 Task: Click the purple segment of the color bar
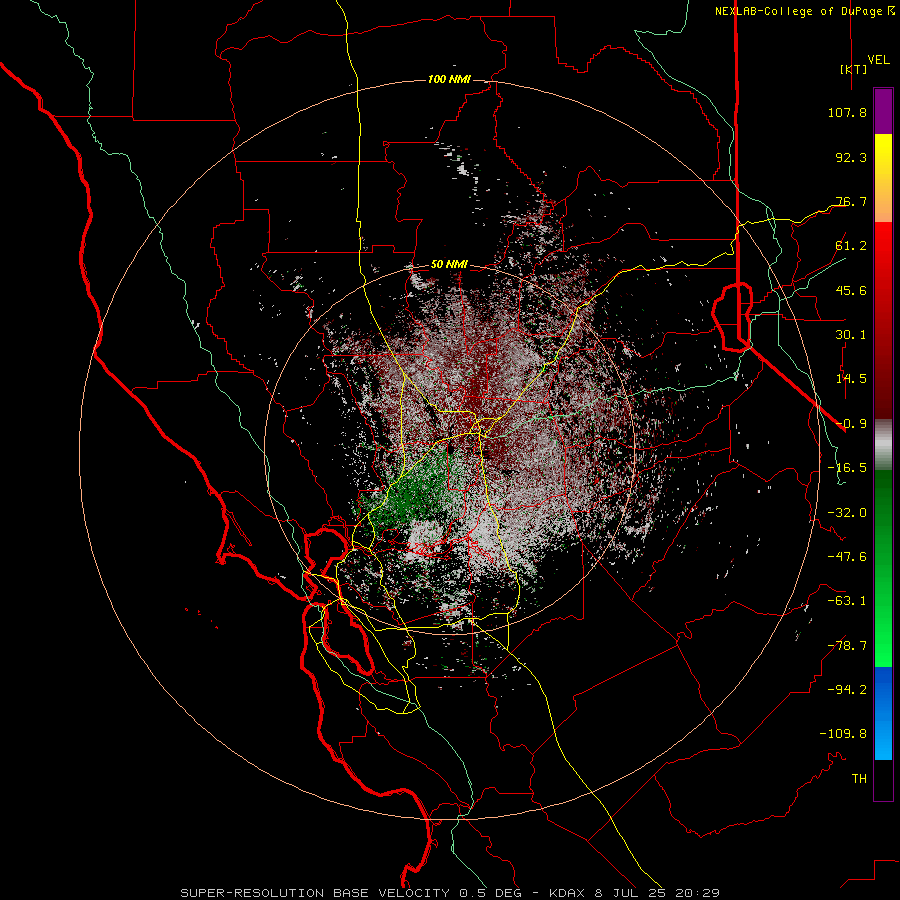pyautogui.click(x=883, y=112)
